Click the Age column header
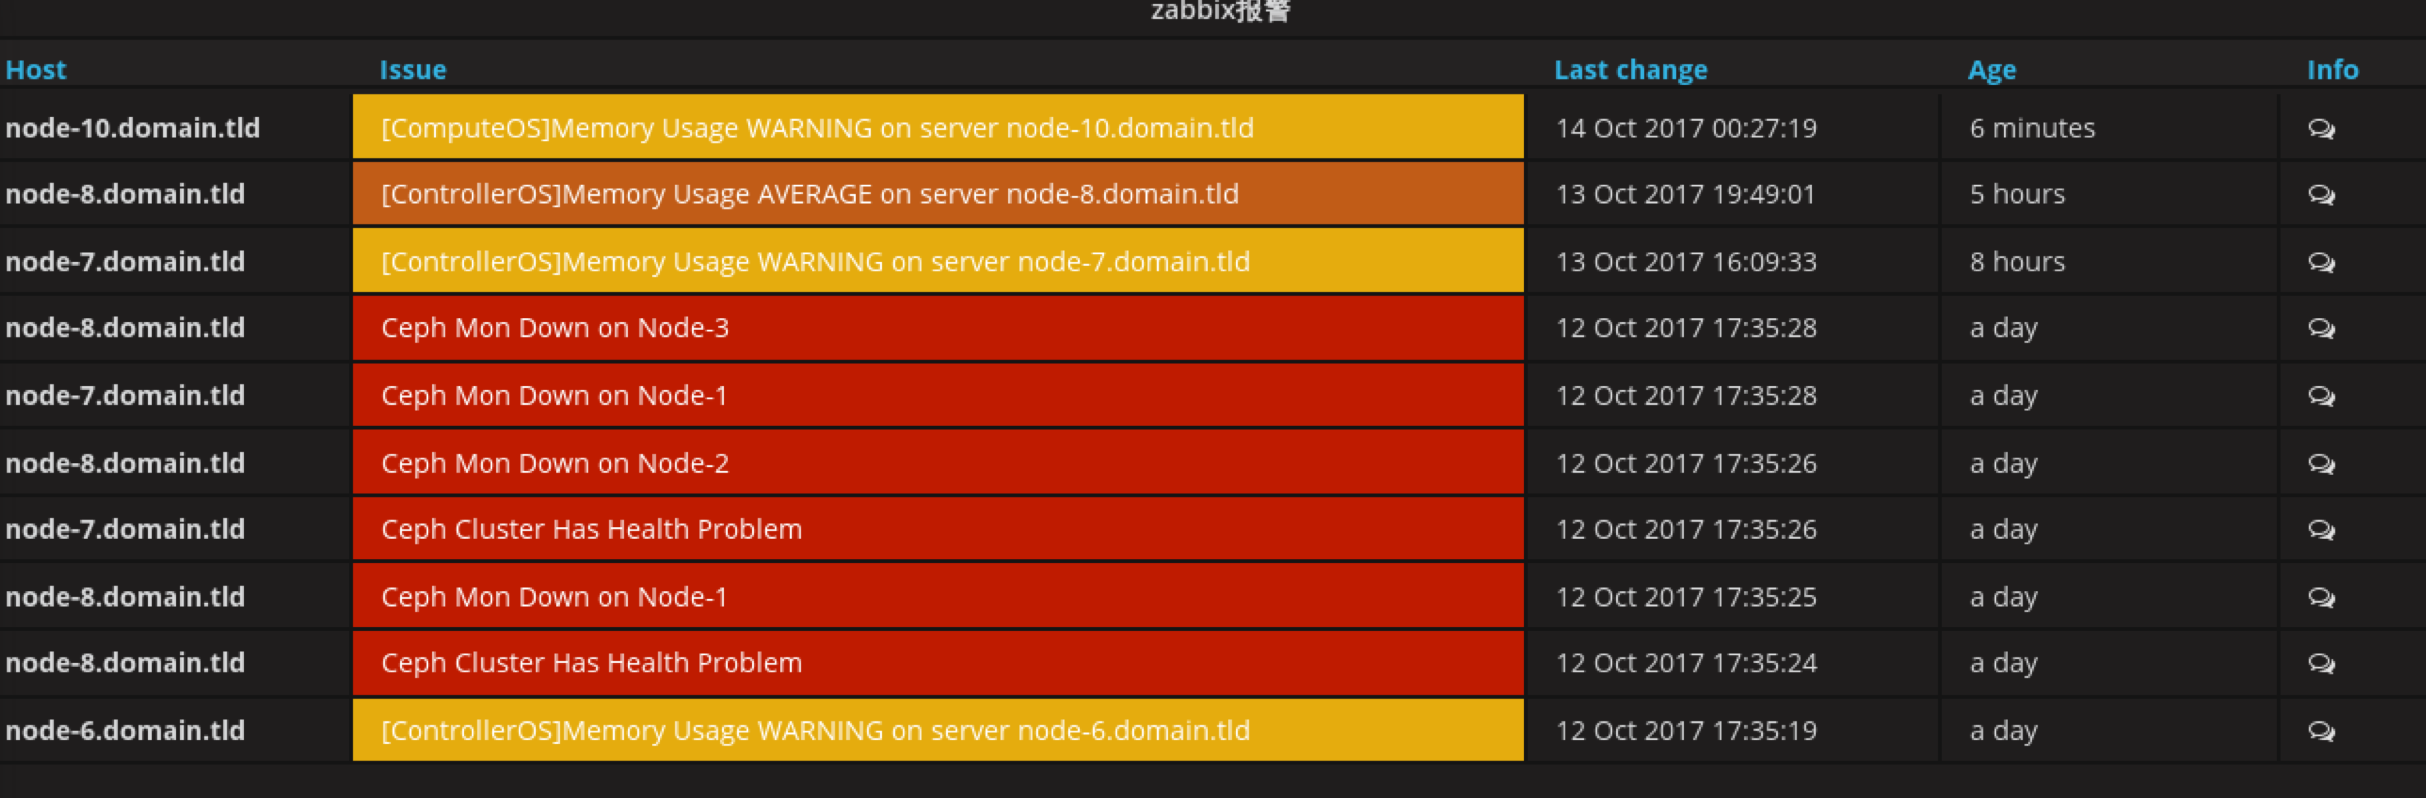This screenshot has height=798, width=2426. (x=1991, y=70)
